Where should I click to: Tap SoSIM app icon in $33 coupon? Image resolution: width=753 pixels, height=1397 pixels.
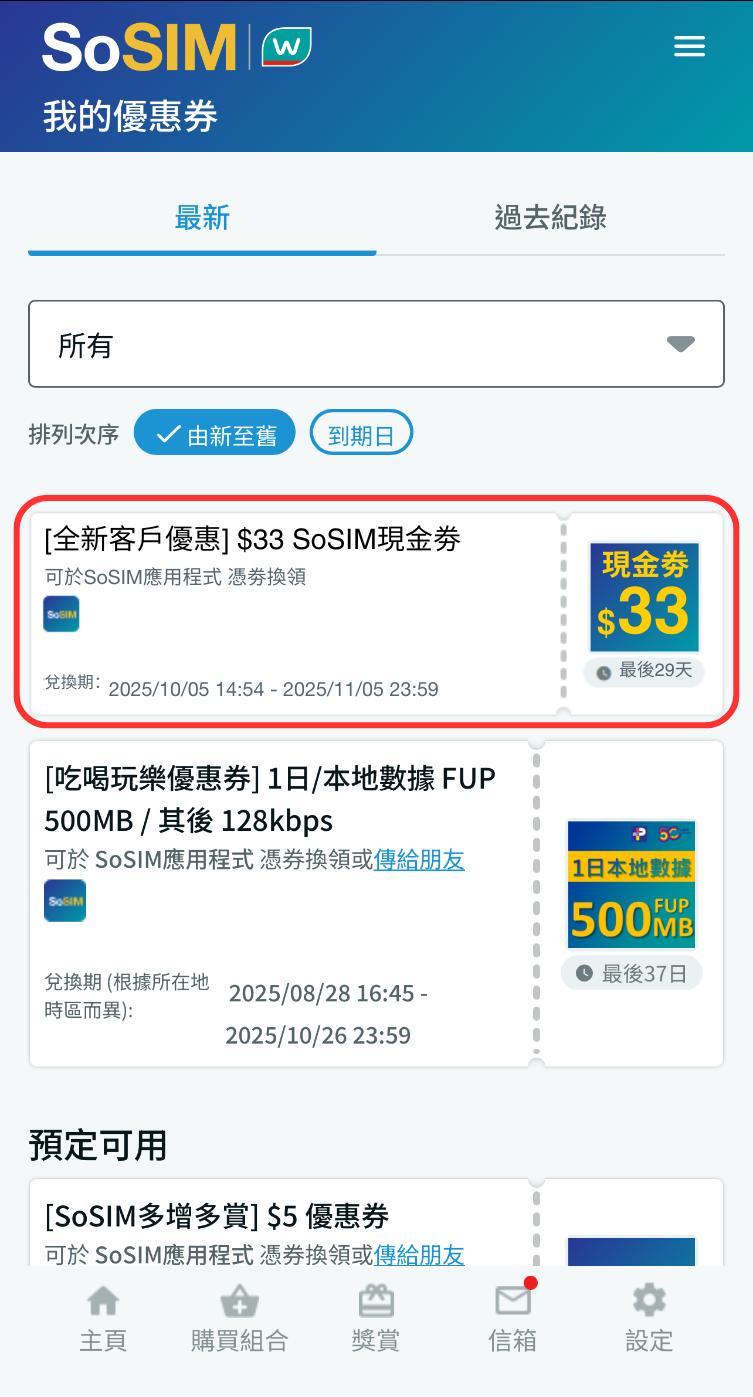point(61,614)
